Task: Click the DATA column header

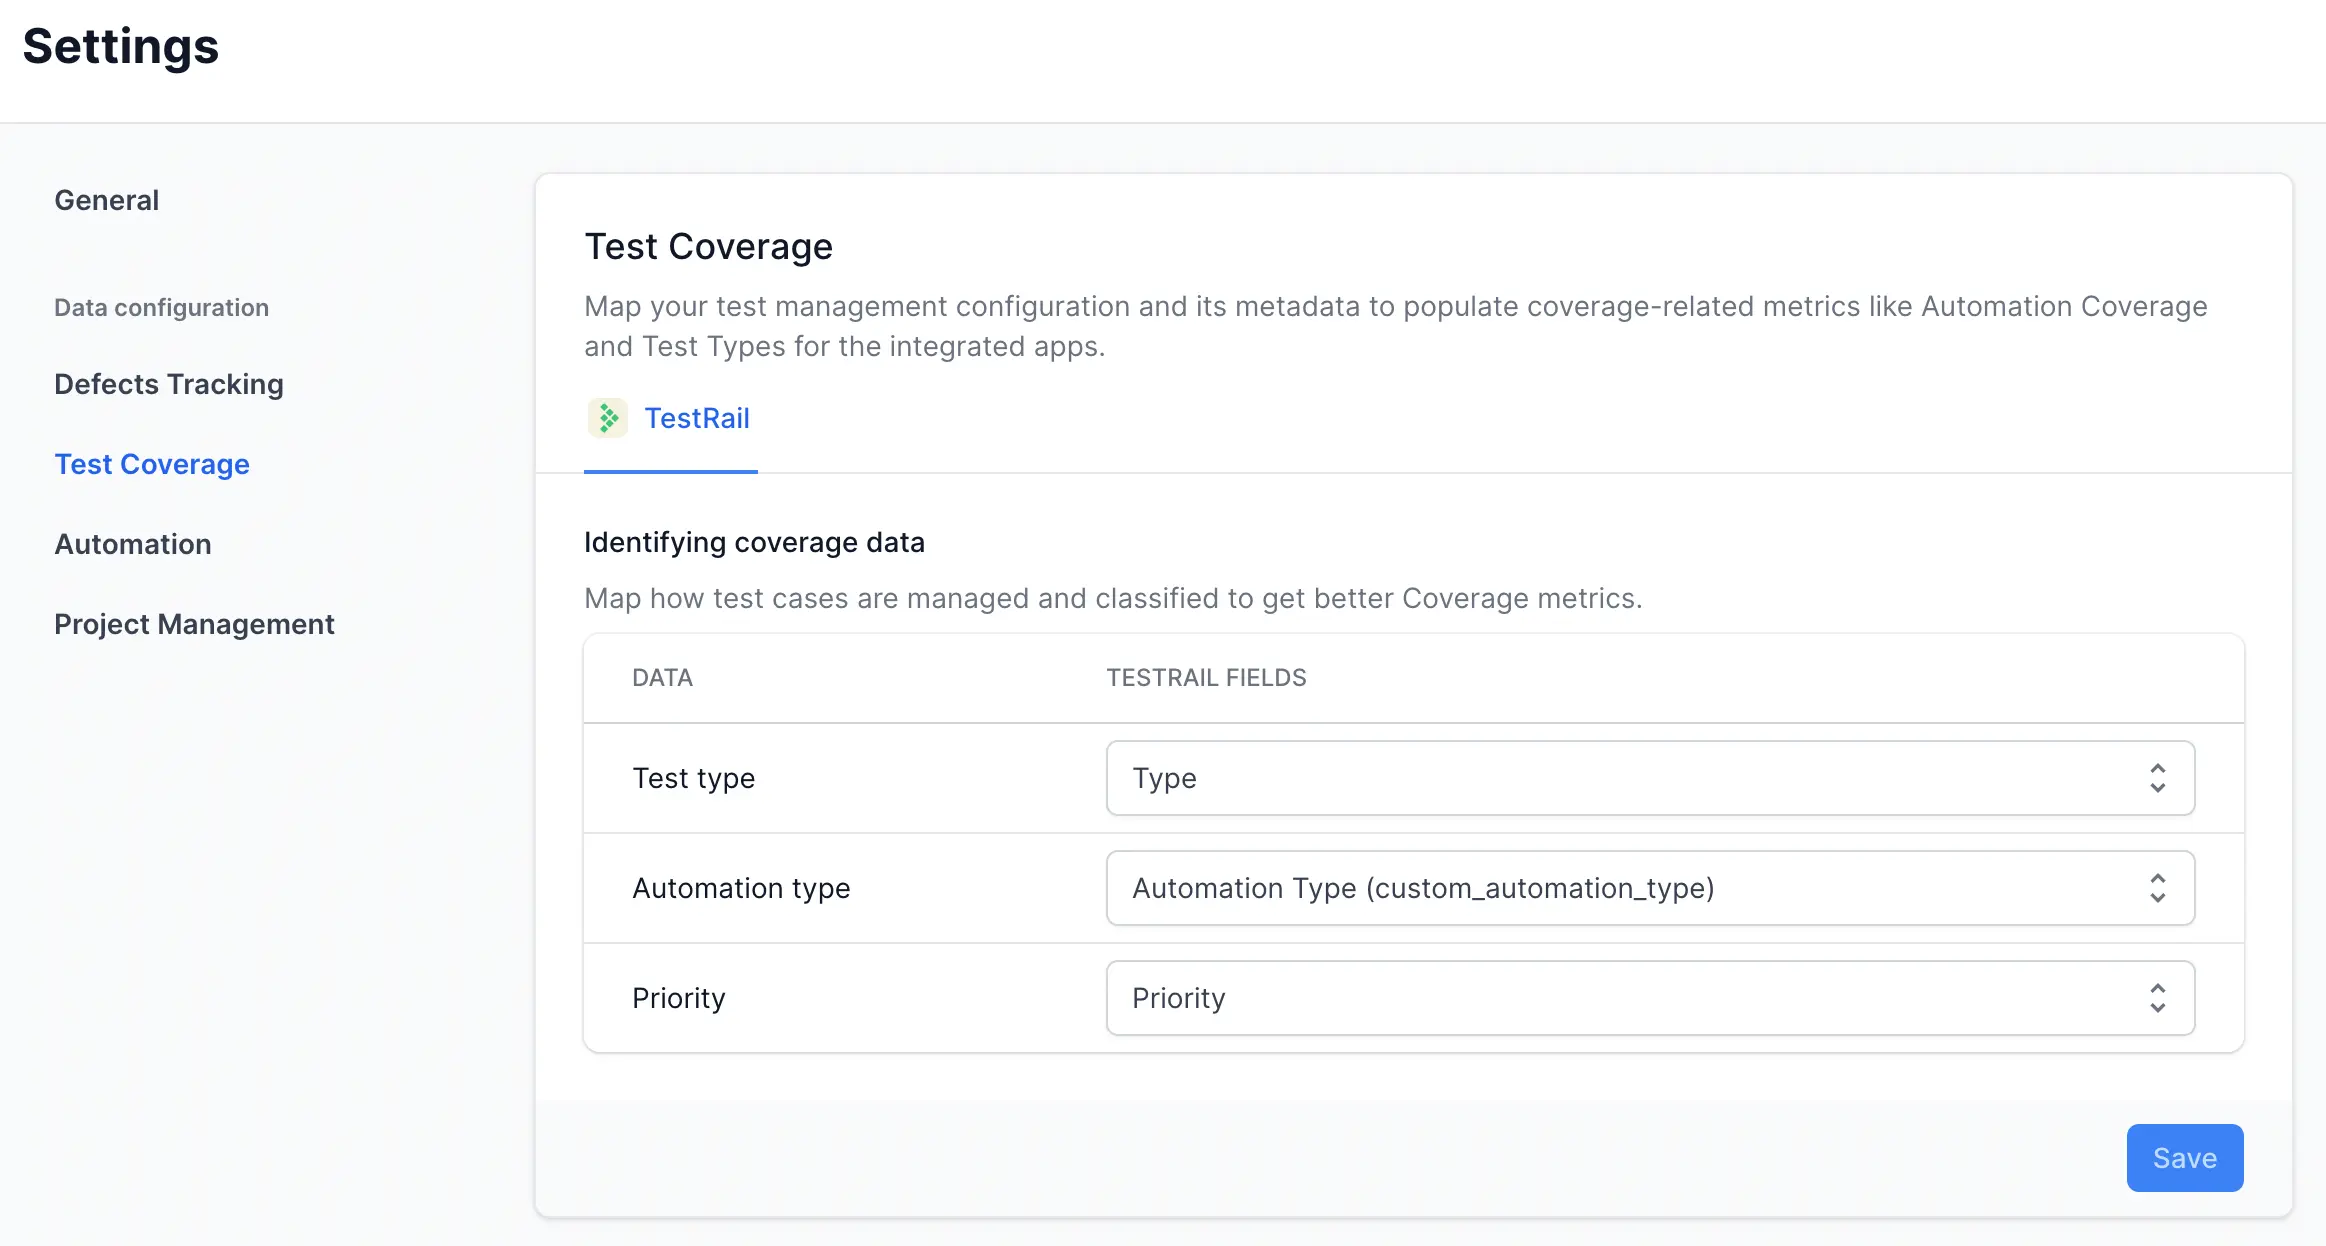Action: tap(661, 677)
